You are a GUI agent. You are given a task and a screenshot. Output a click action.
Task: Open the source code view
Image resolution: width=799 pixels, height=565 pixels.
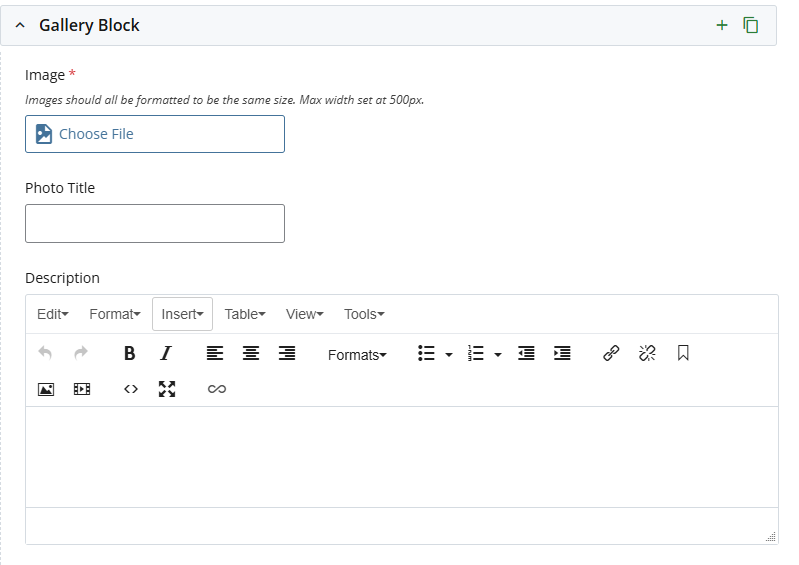click(x=131, y=389)
